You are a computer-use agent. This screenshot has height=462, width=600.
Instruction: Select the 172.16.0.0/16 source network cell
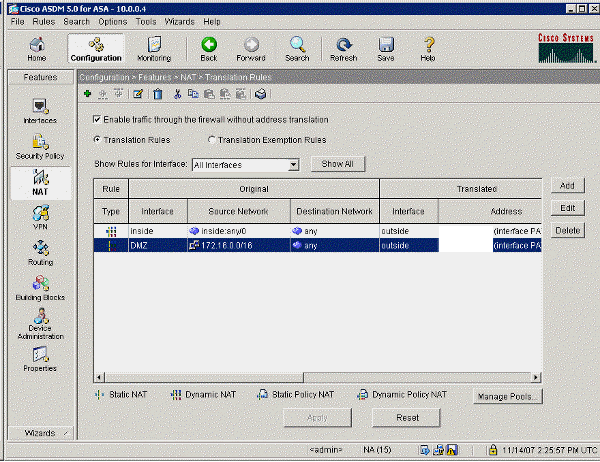239,245
